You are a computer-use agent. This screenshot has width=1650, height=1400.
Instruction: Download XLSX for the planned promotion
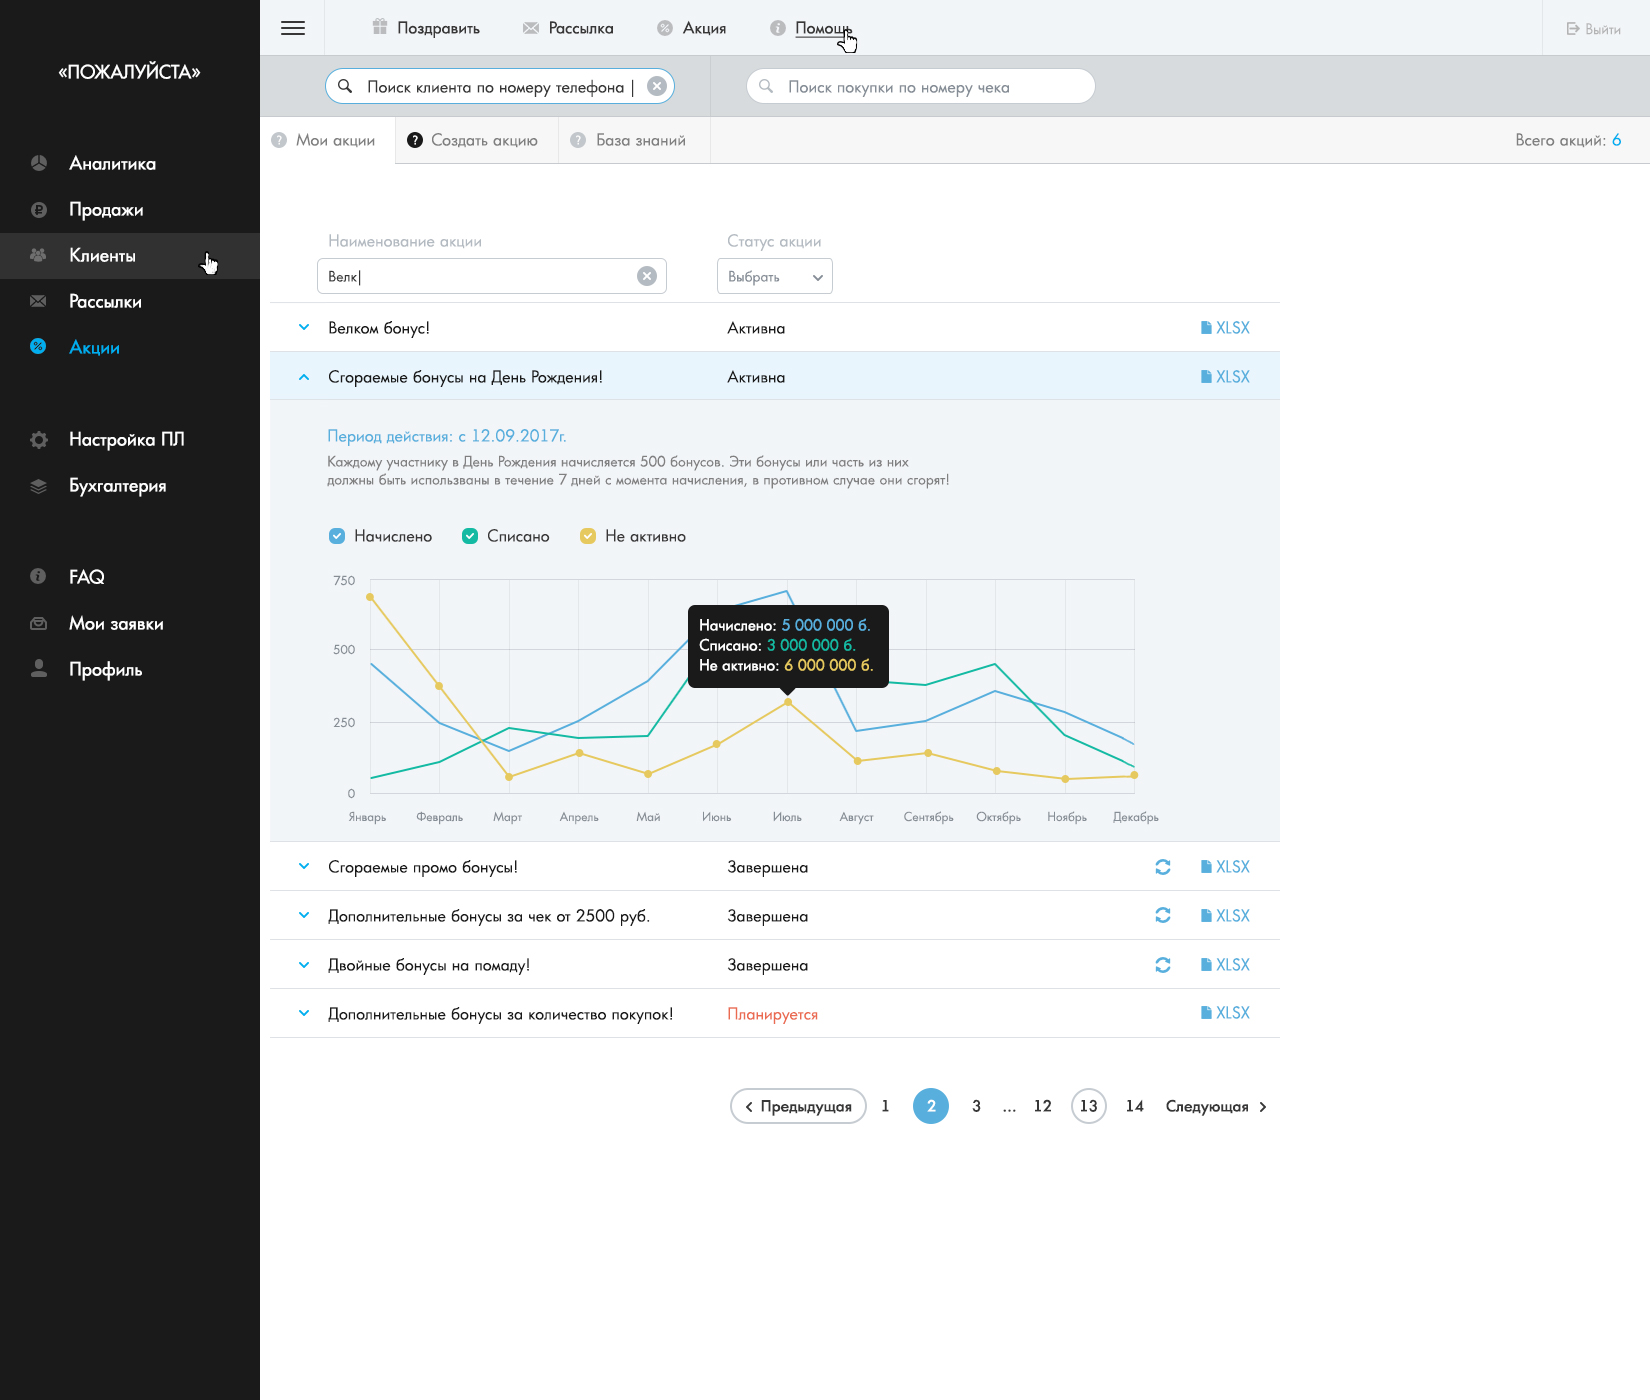pyautogui.click(x=1225, y=1013)
